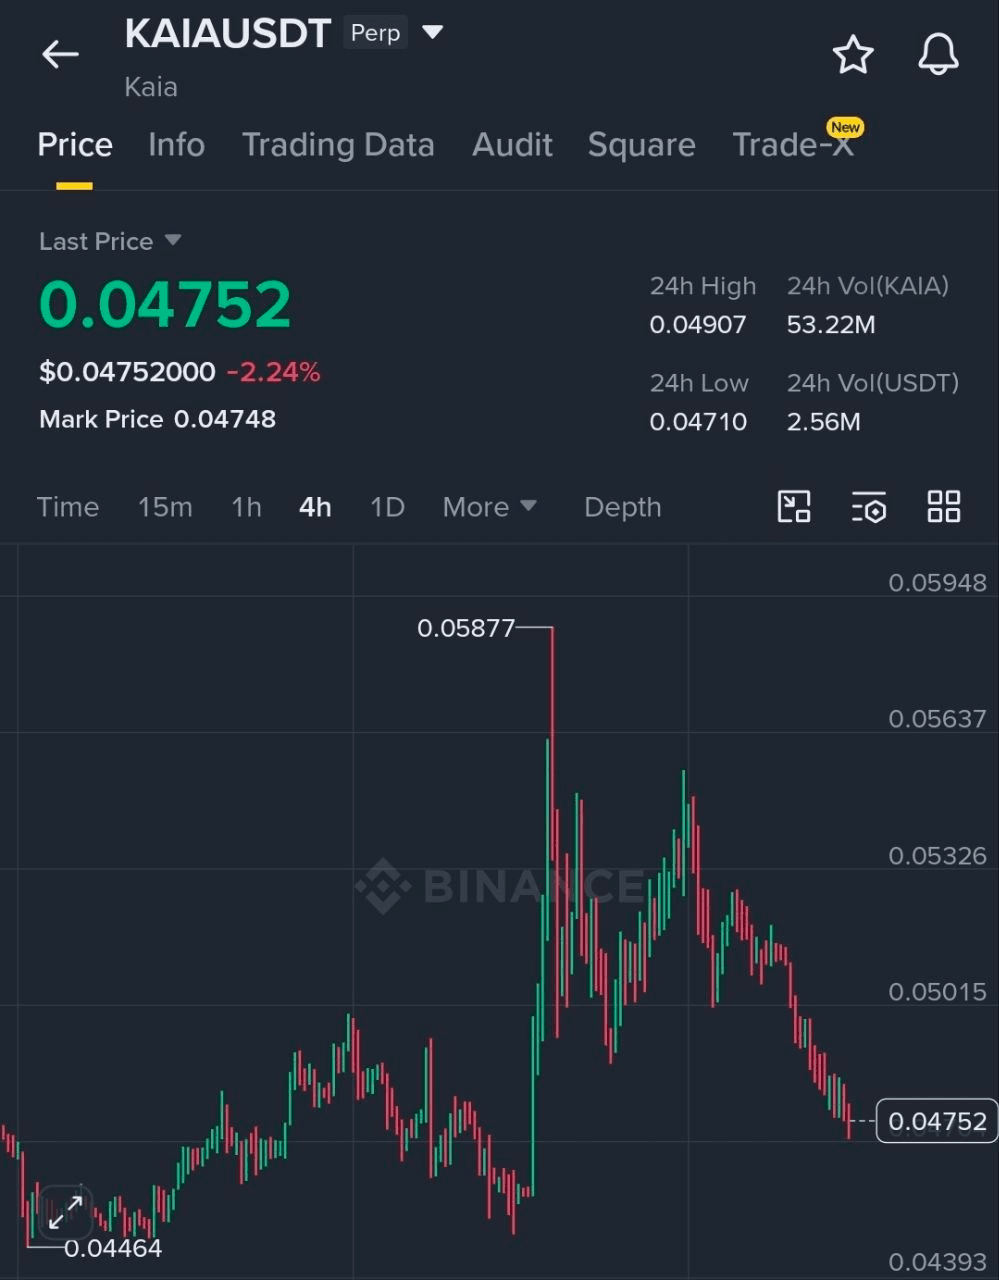The height and width of the screenshot is (1280, 999).
Task: Open the Audit tab
Action: click(x=512, y=145)
